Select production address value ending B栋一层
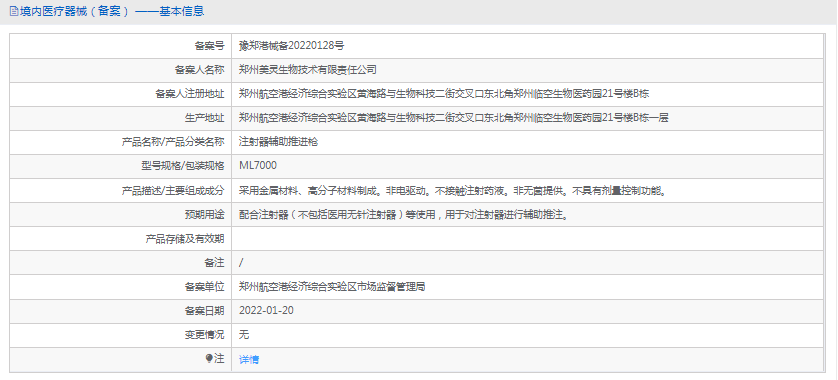Screen dimensions: 838x380 coord(454,118)
